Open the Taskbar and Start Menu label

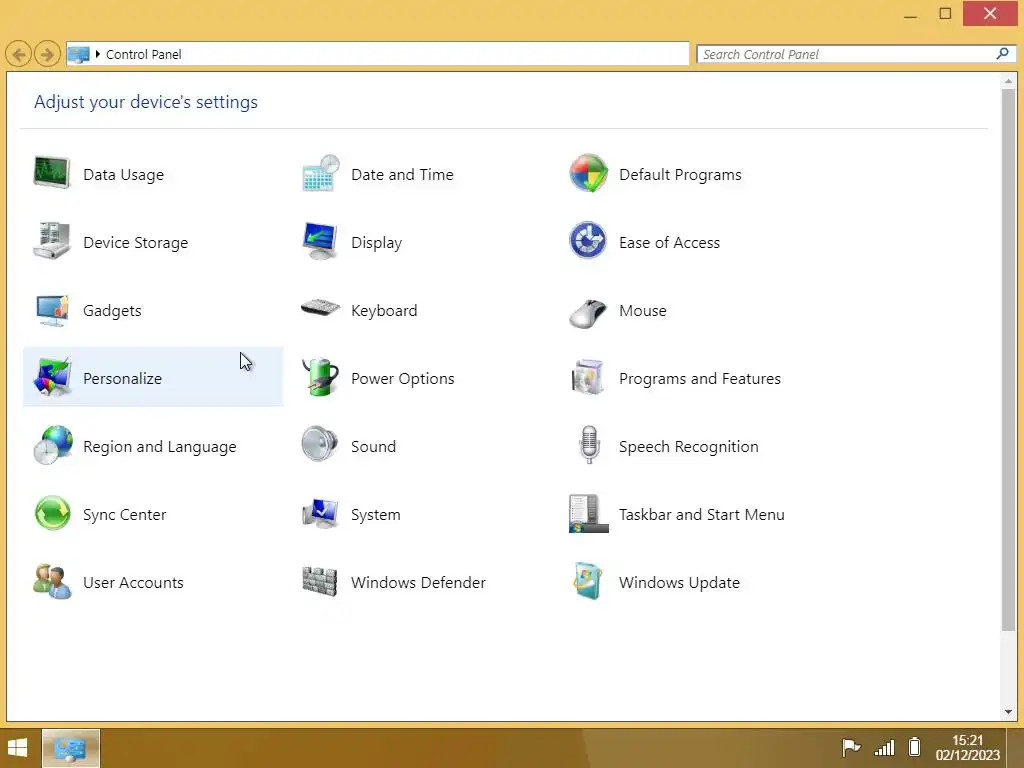click(x=701, y=514)
